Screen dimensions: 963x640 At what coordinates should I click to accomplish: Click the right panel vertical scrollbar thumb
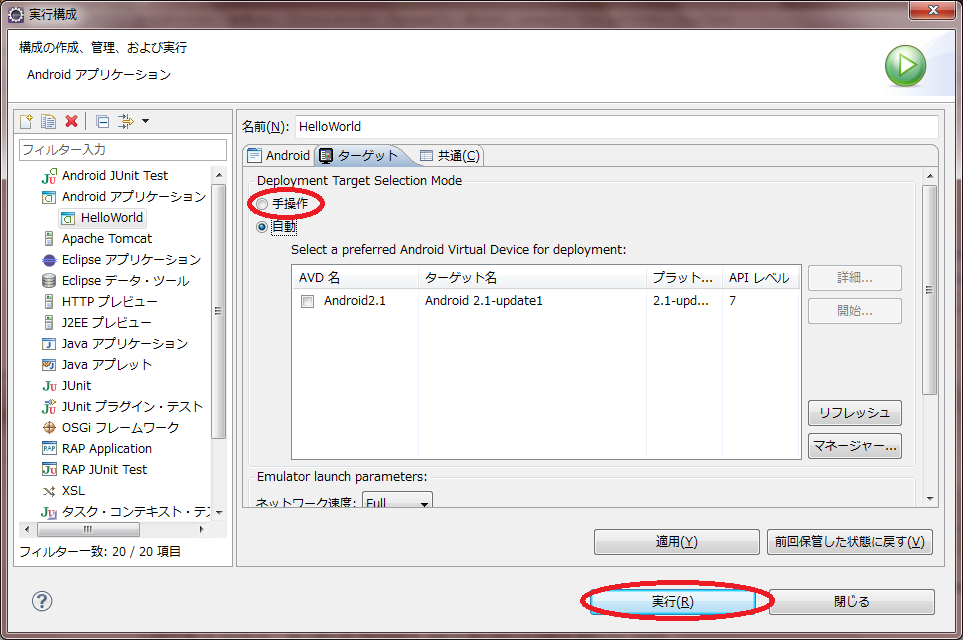(930, 290)
